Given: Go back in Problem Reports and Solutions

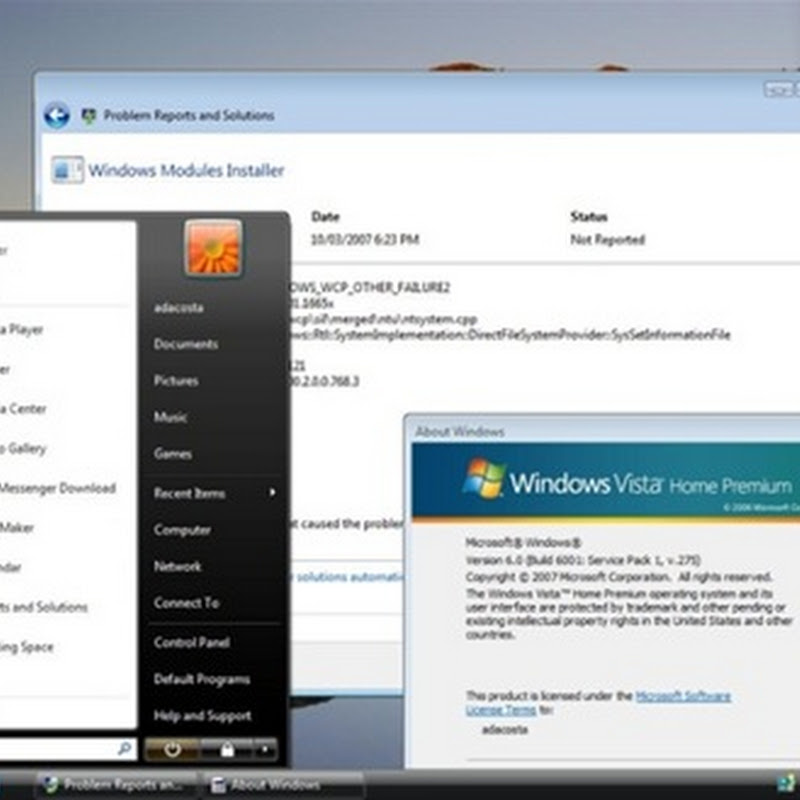Looking at the screenshot, I should [x=57, y=115].
